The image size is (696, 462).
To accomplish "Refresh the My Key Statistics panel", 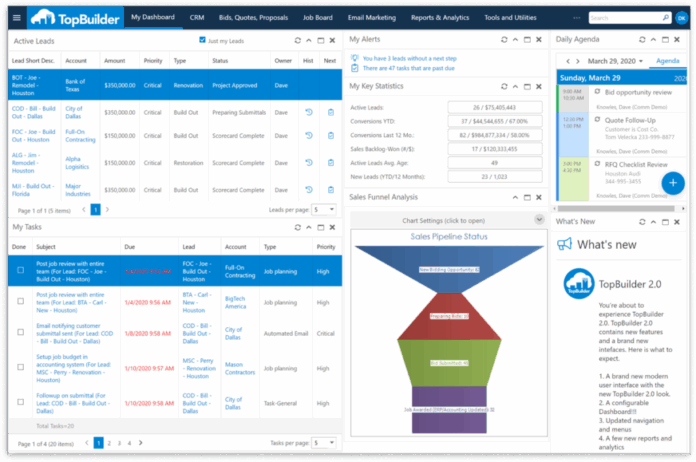I will 504,86.
